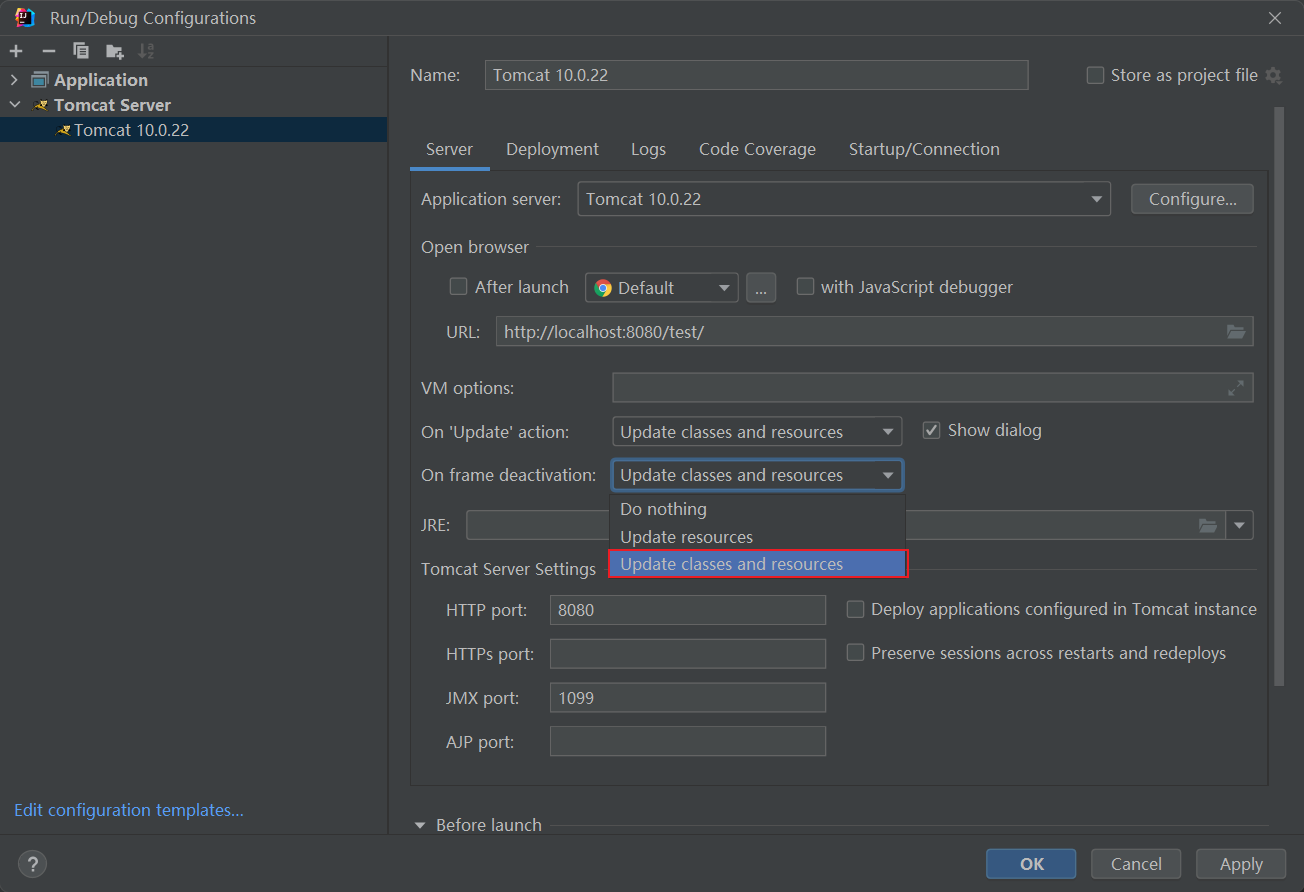Open the Application server dropdown

(x=844, y=199)
